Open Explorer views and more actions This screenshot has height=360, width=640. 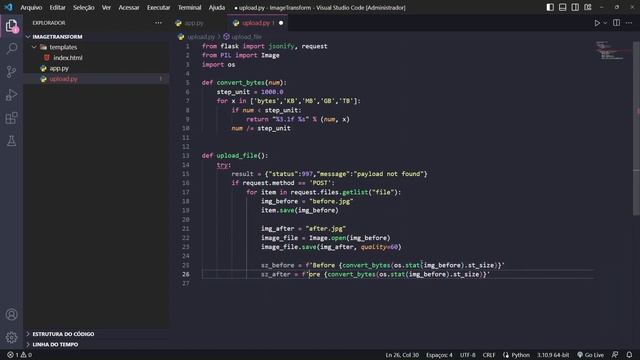click(x=158, y=23)
